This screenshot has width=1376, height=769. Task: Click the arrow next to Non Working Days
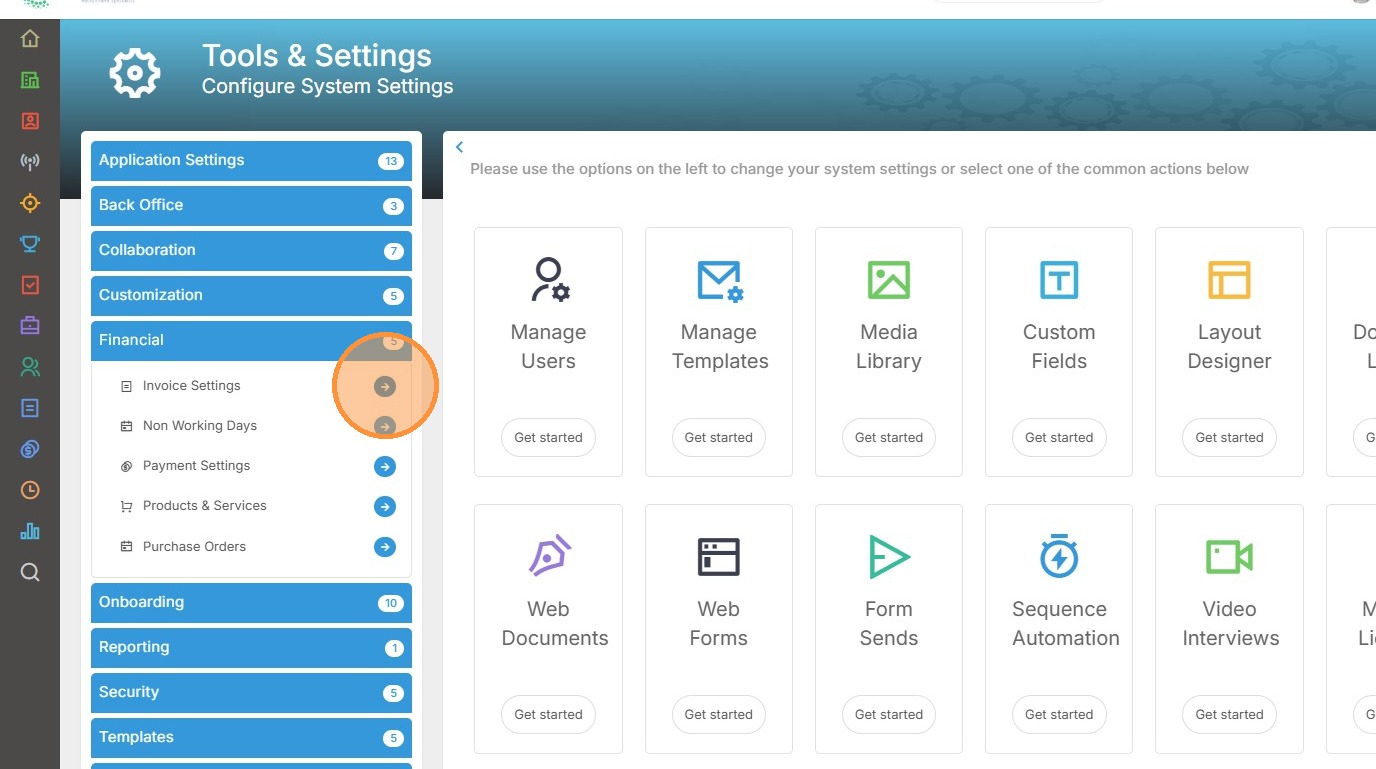(385, 426)
